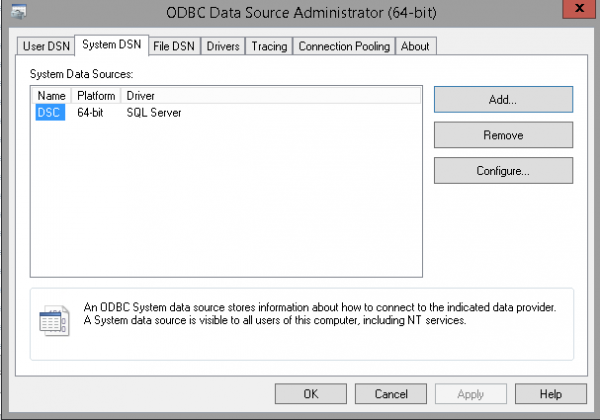Select the DSC data source entry
Screen dimensions: 600x420
tap(50, 113)
